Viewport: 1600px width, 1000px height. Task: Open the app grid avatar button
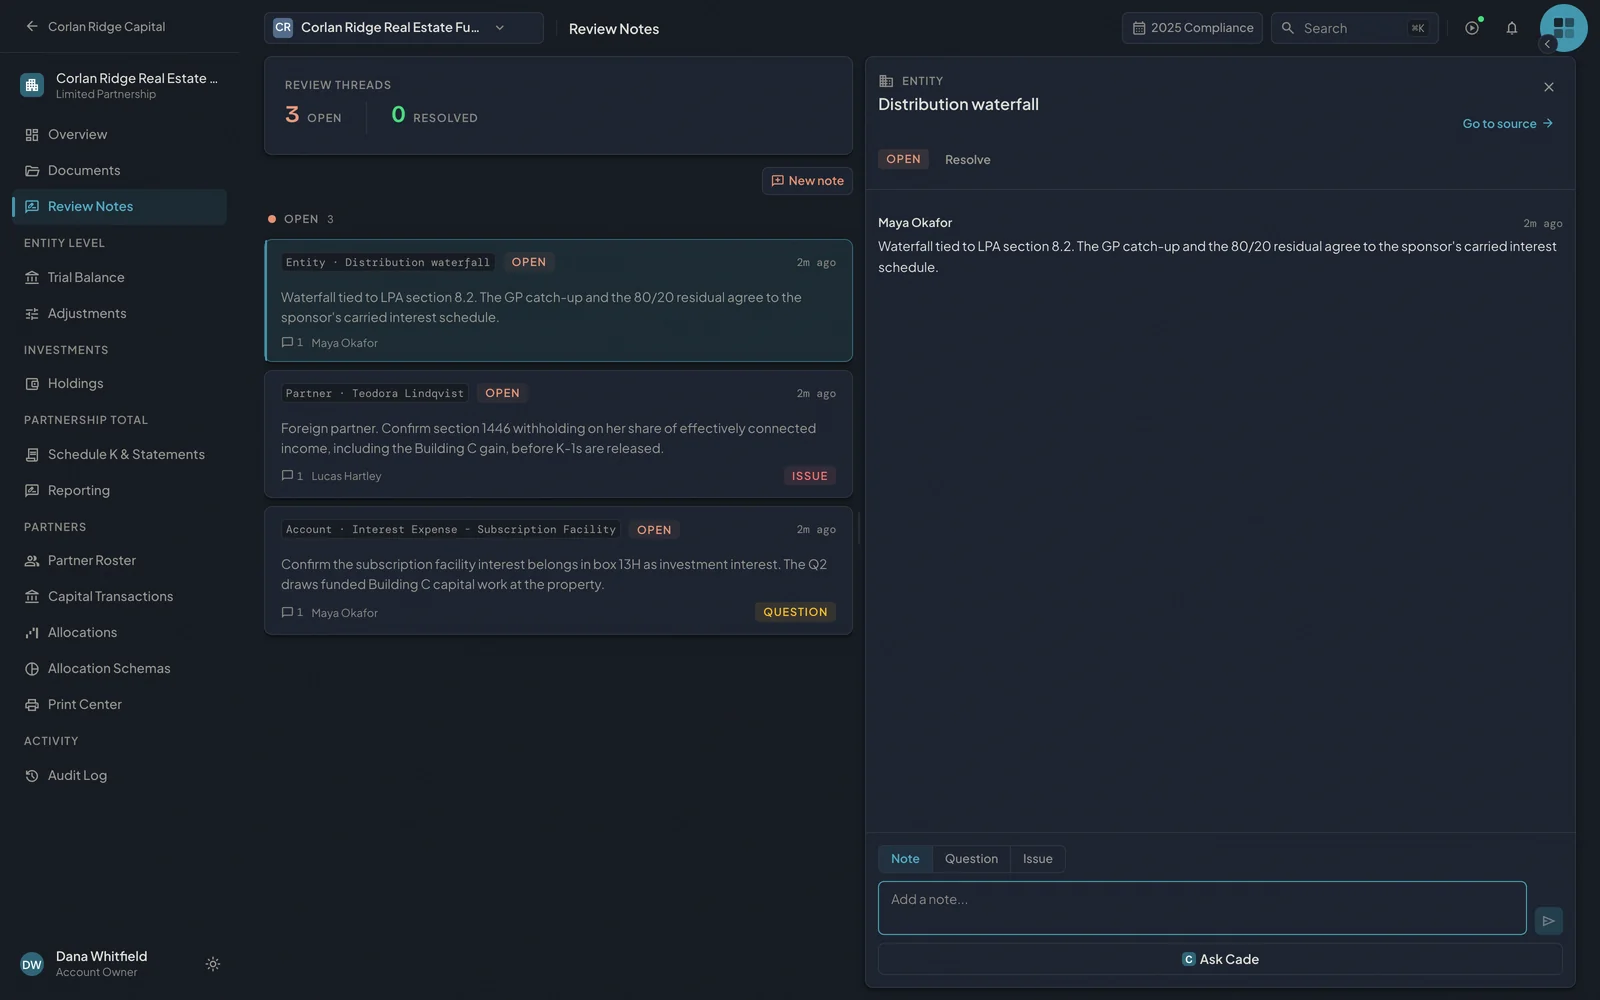[x=1564, y=28]
